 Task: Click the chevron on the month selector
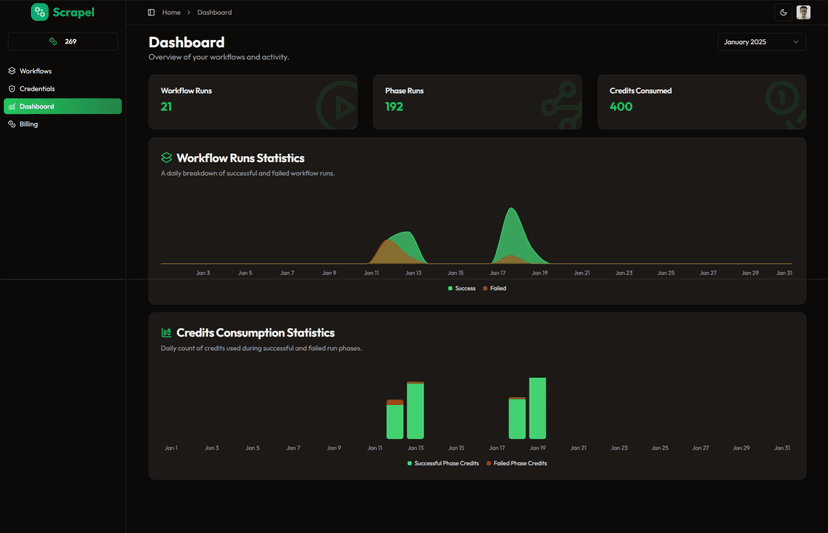click(795, 42)
